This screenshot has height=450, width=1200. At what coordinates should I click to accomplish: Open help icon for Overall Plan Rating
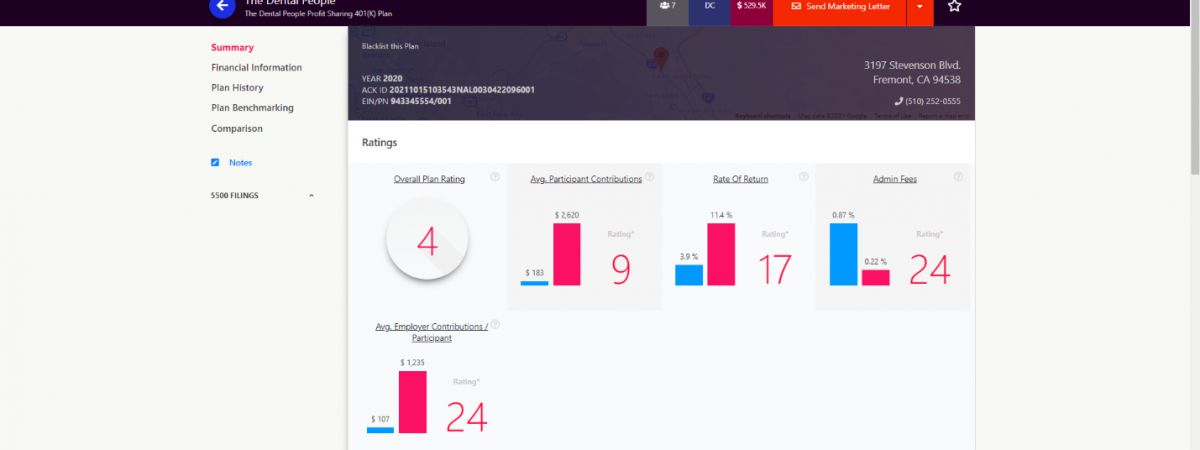(x=495, y=177)
